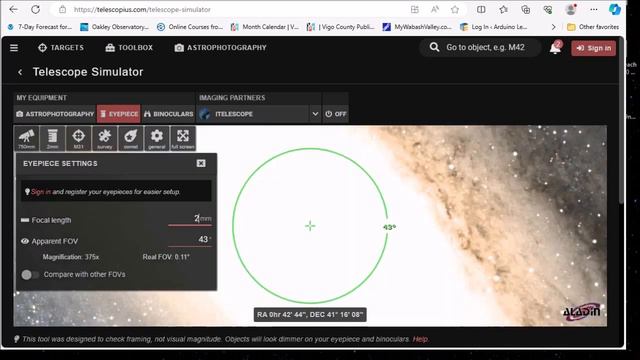Open the browser favorites list icon
640x360 pixels.
click(x=503, y=9)
